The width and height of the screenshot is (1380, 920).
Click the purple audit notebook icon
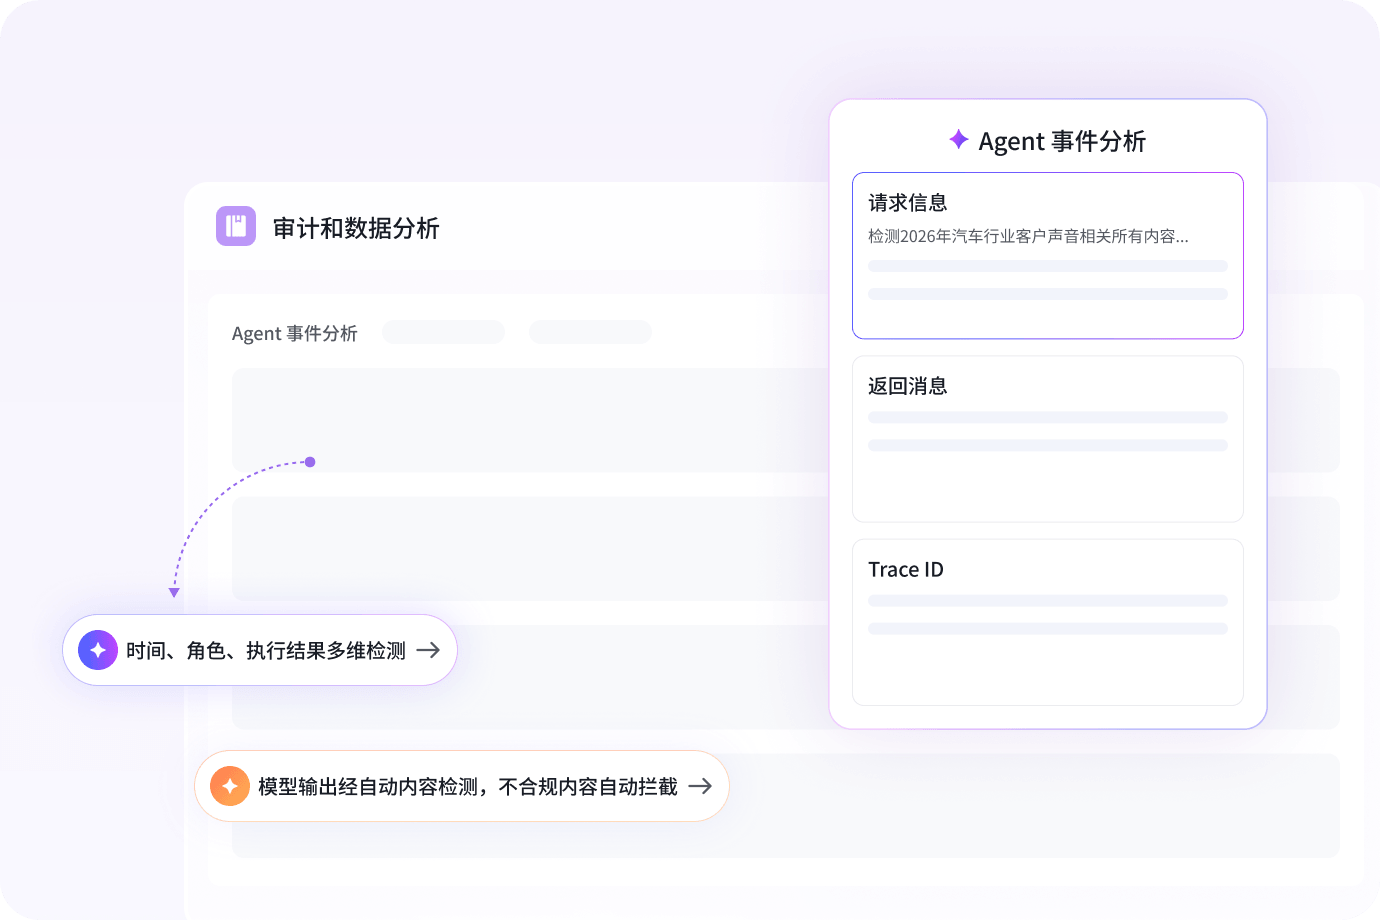pyautogui.click(x=236, y=226)
